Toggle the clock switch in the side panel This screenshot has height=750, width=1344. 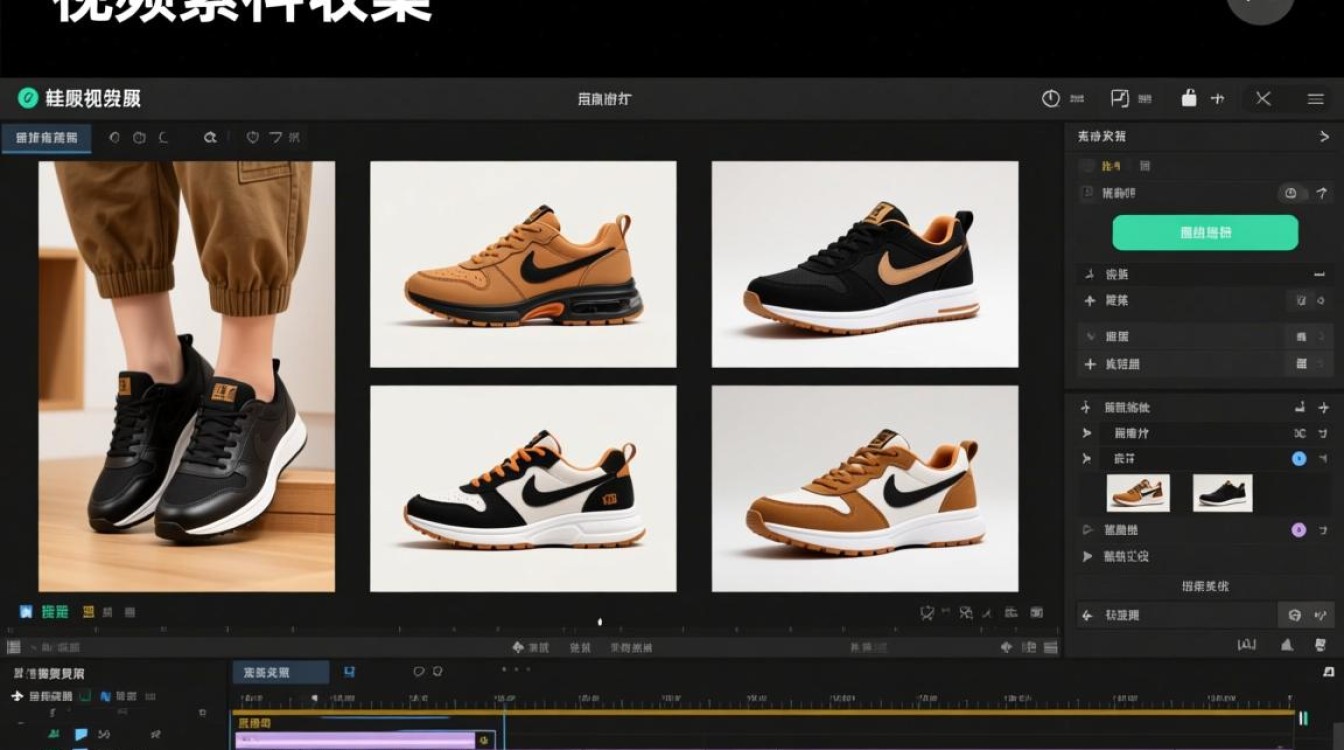pyautogui.click(x=1291, y=193)
